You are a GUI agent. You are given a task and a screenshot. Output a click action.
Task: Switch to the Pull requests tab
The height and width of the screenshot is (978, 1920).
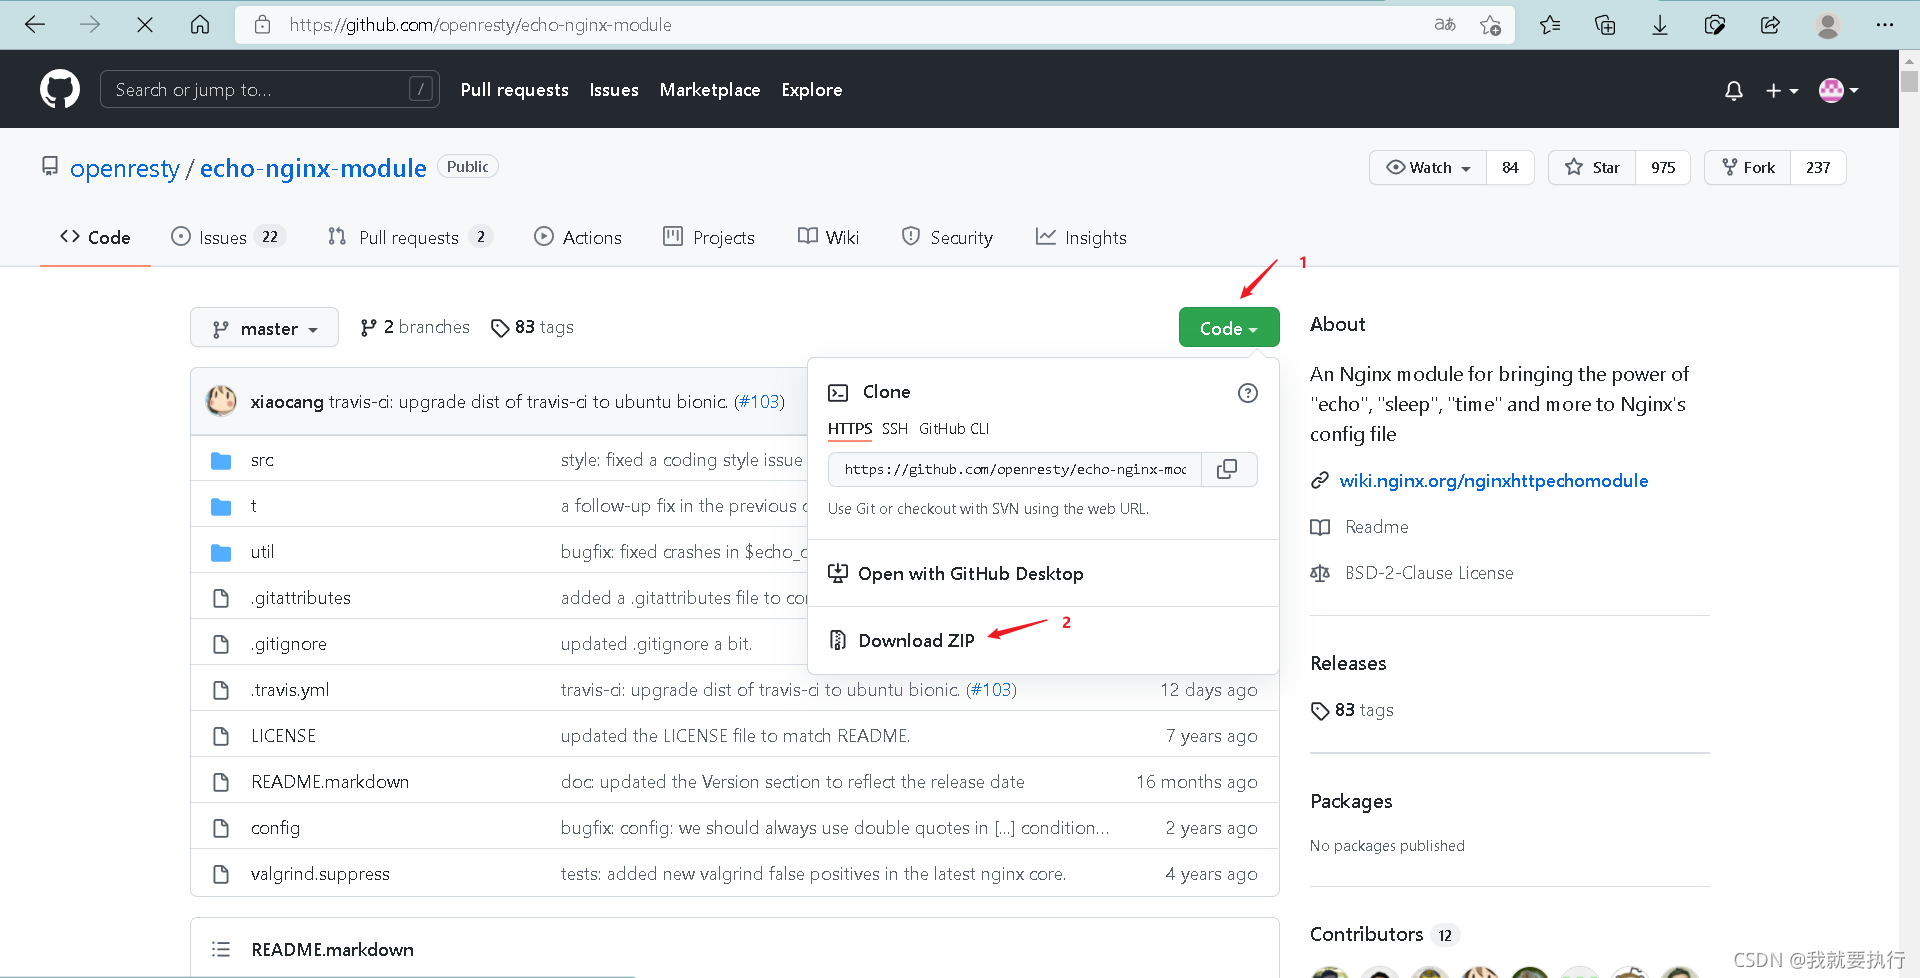pos(410,237)
